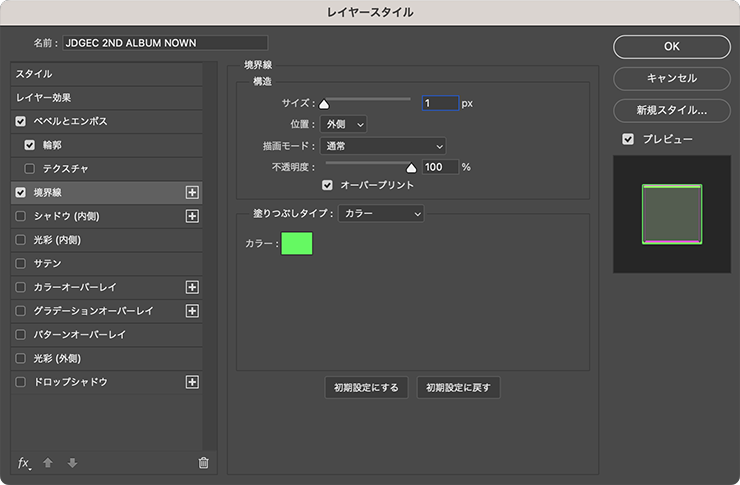Open the 描画モード dropdown

(x=382, y=146)
